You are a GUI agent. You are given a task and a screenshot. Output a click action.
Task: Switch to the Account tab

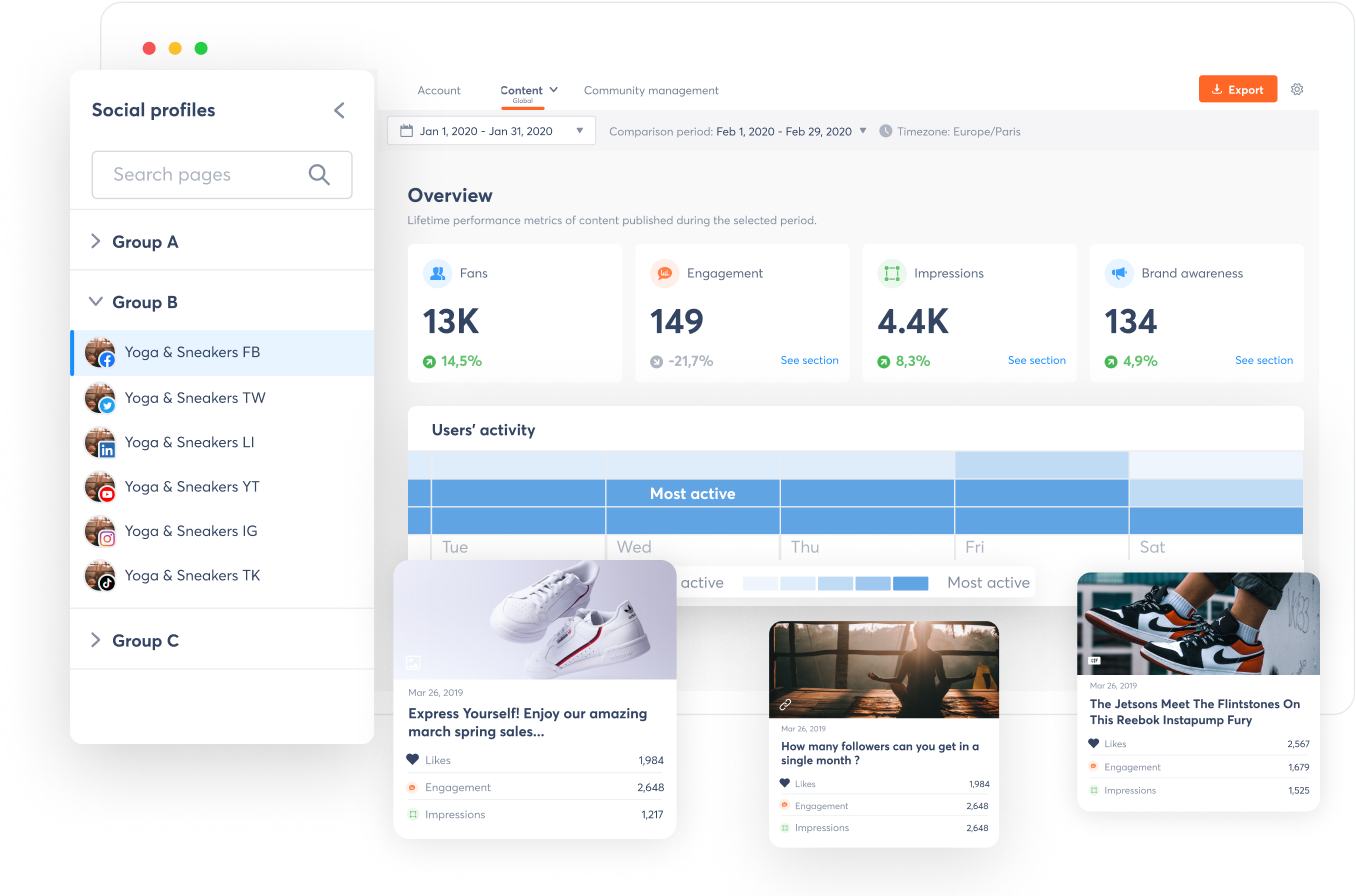pyautogui.click(x=439, y=90)
